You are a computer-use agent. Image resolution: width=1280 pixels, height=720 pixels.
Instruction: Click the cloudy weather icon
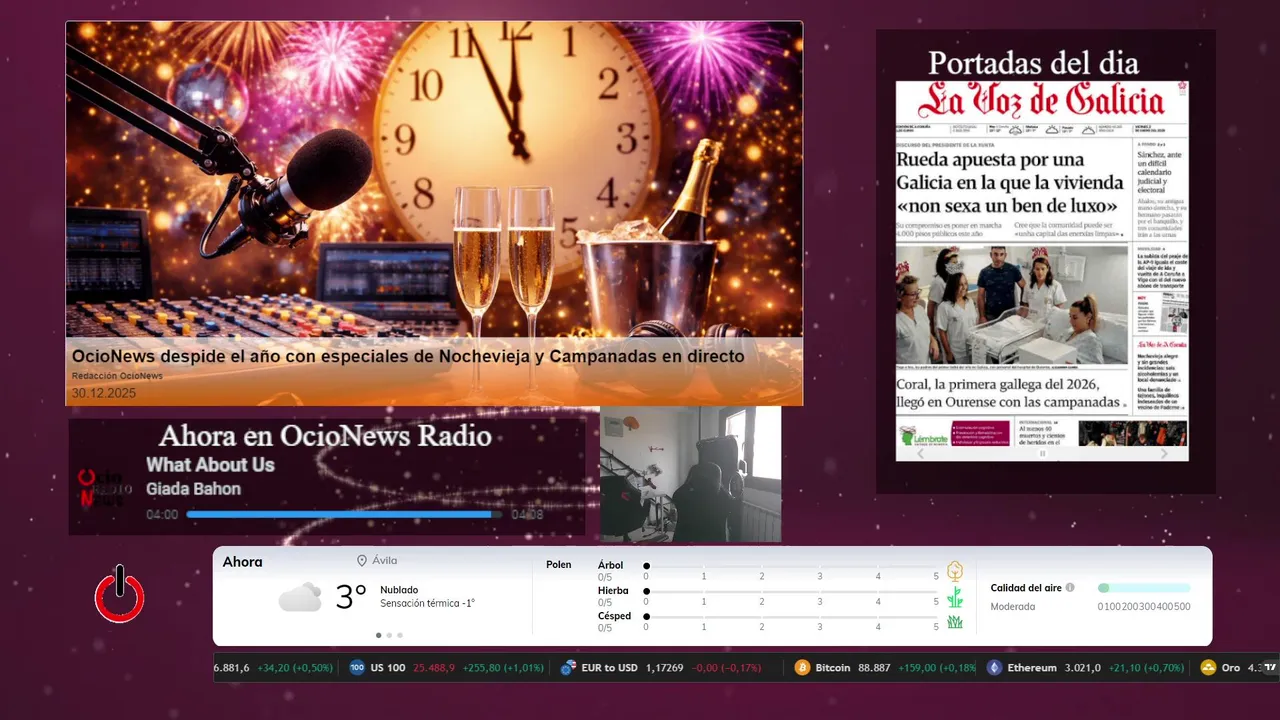(300, 598)
